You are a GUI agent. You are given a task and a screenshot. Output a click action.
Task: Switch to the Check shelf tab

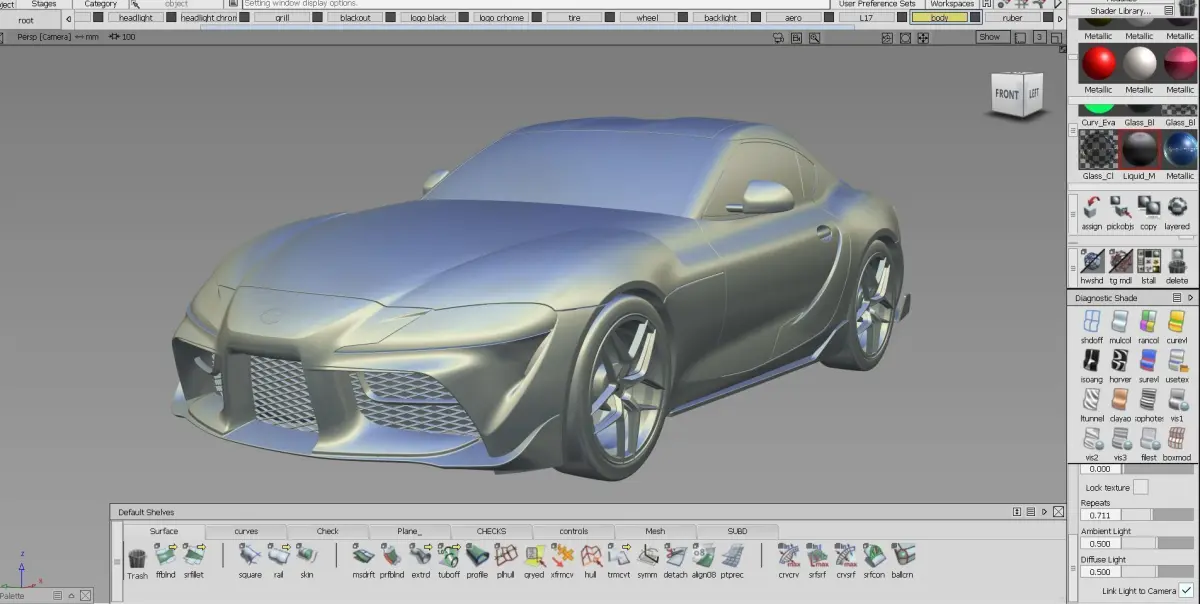tap(328, 531)
